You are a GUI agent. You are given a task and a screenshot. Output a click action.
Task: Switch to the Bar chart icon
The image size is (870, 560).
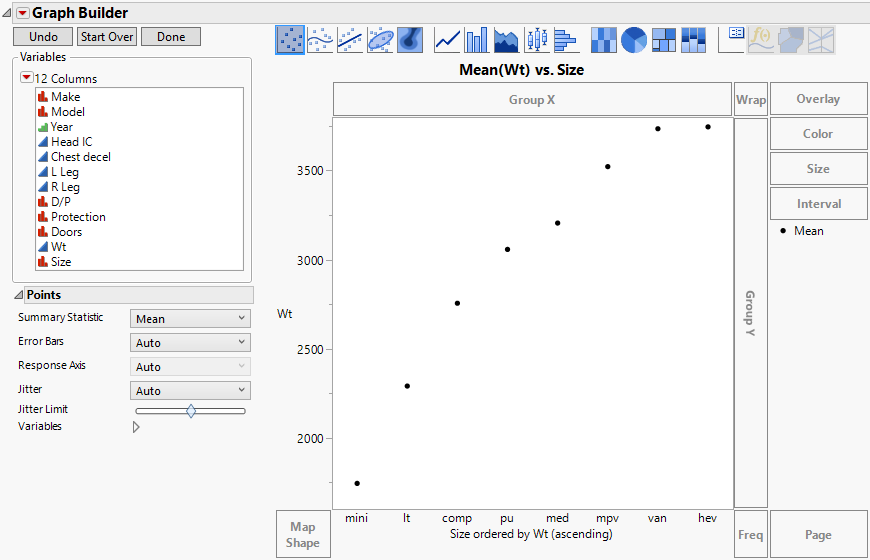pos(477,39)
